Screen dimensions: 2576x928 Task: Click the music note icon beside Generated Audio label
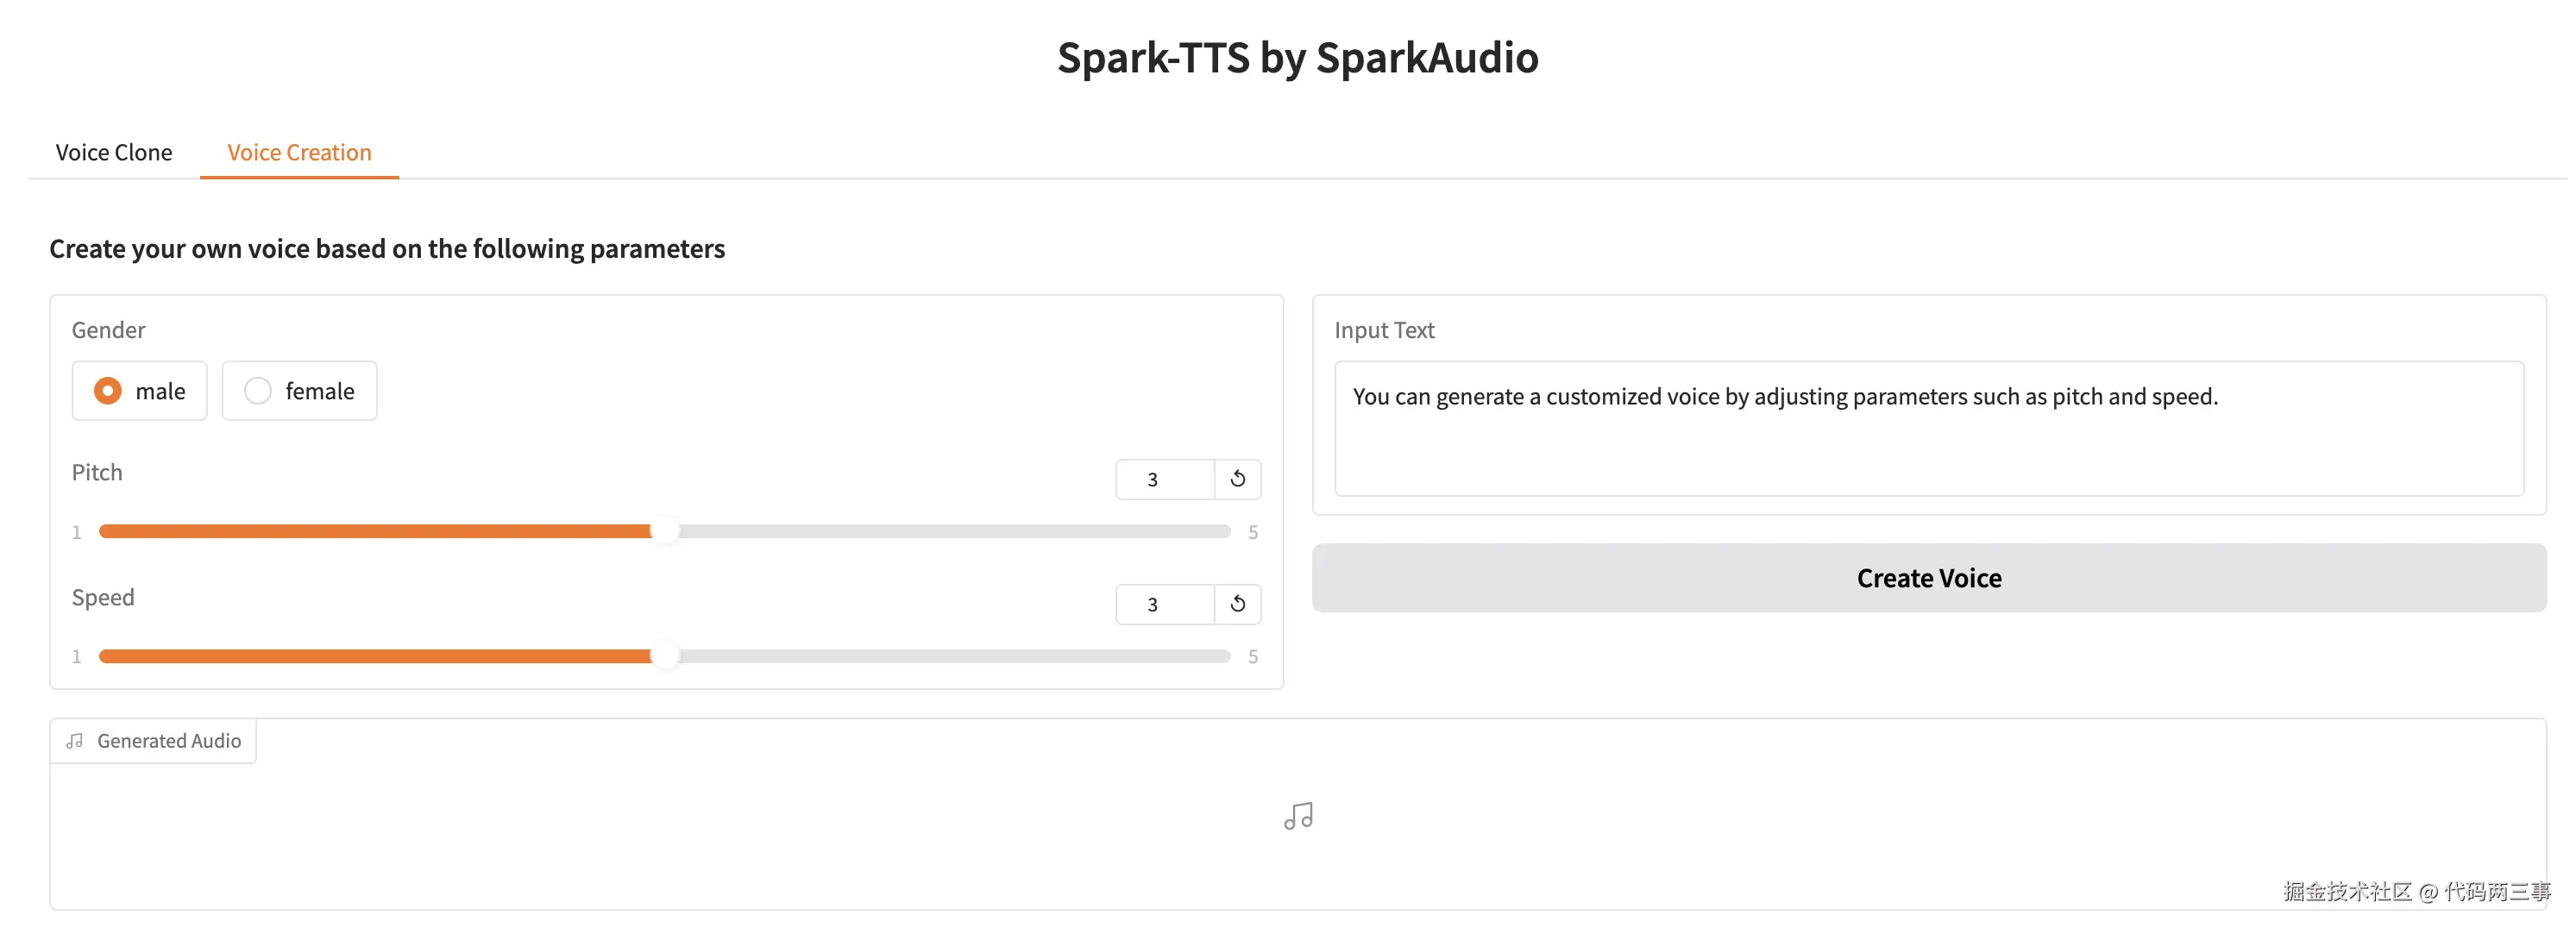75,741
